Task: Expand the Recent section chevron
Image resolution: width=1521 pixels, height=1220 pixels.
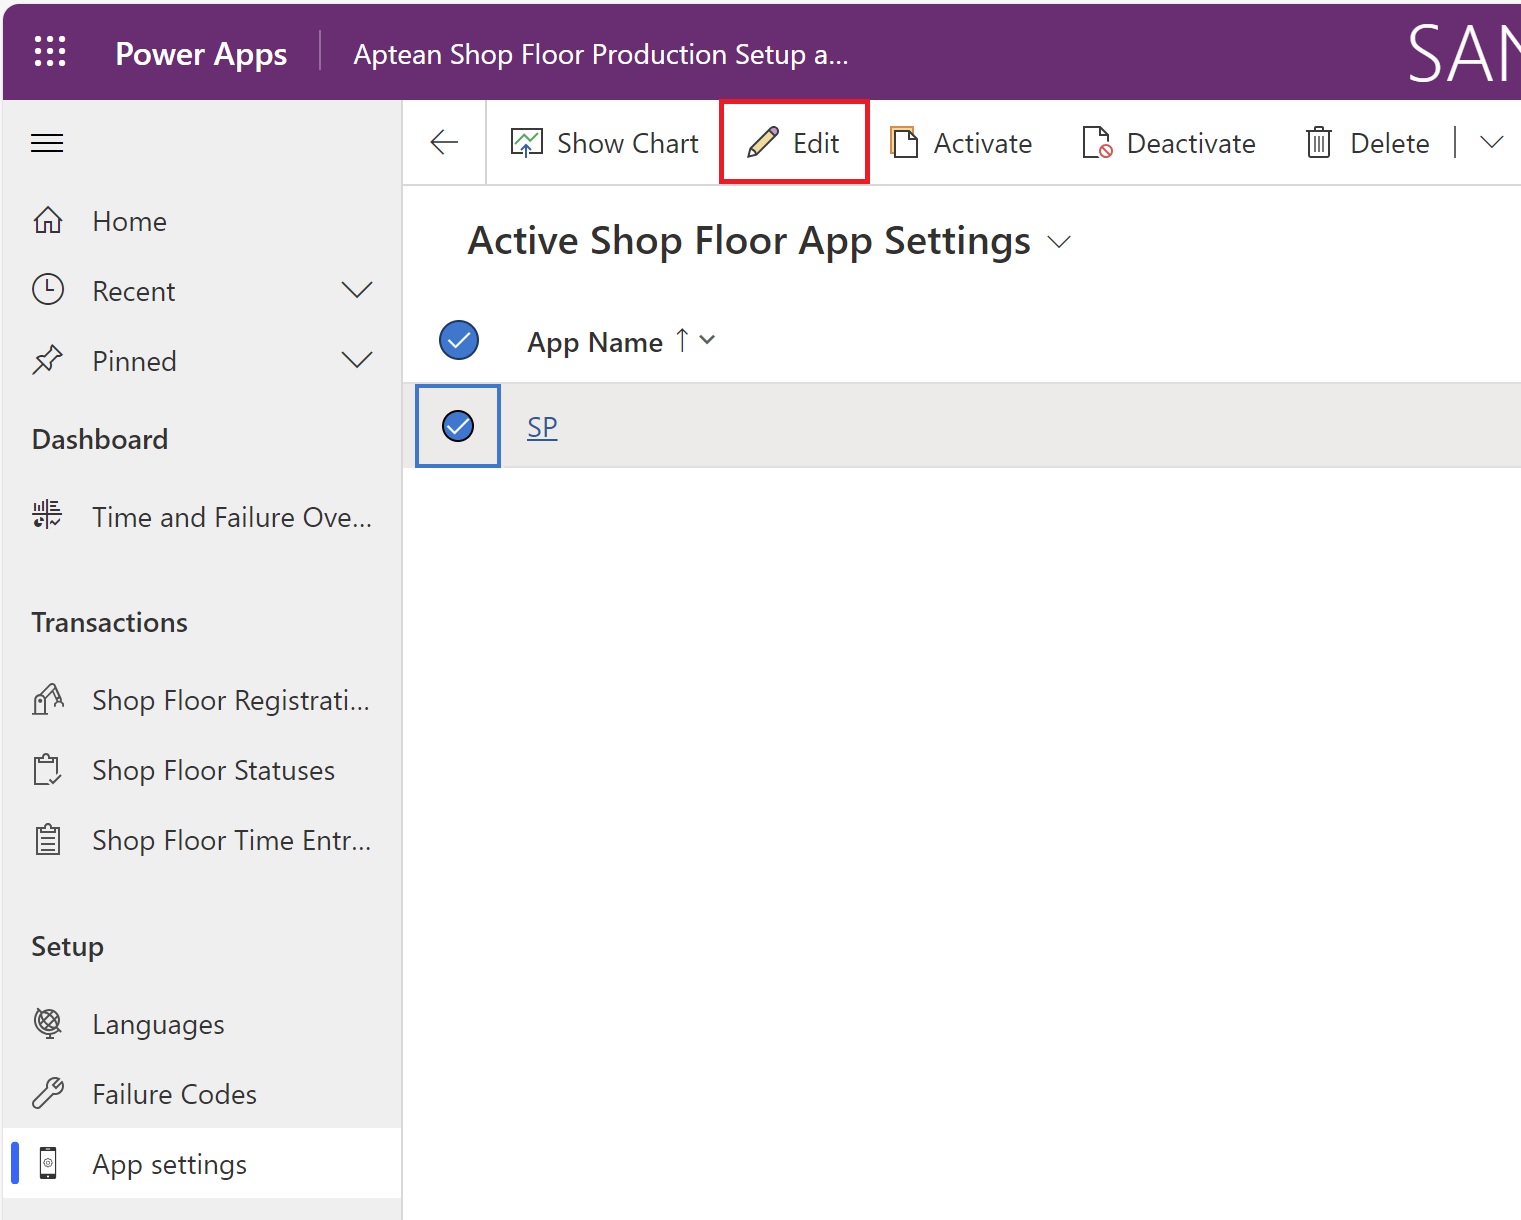Action: tap(357, 291)
